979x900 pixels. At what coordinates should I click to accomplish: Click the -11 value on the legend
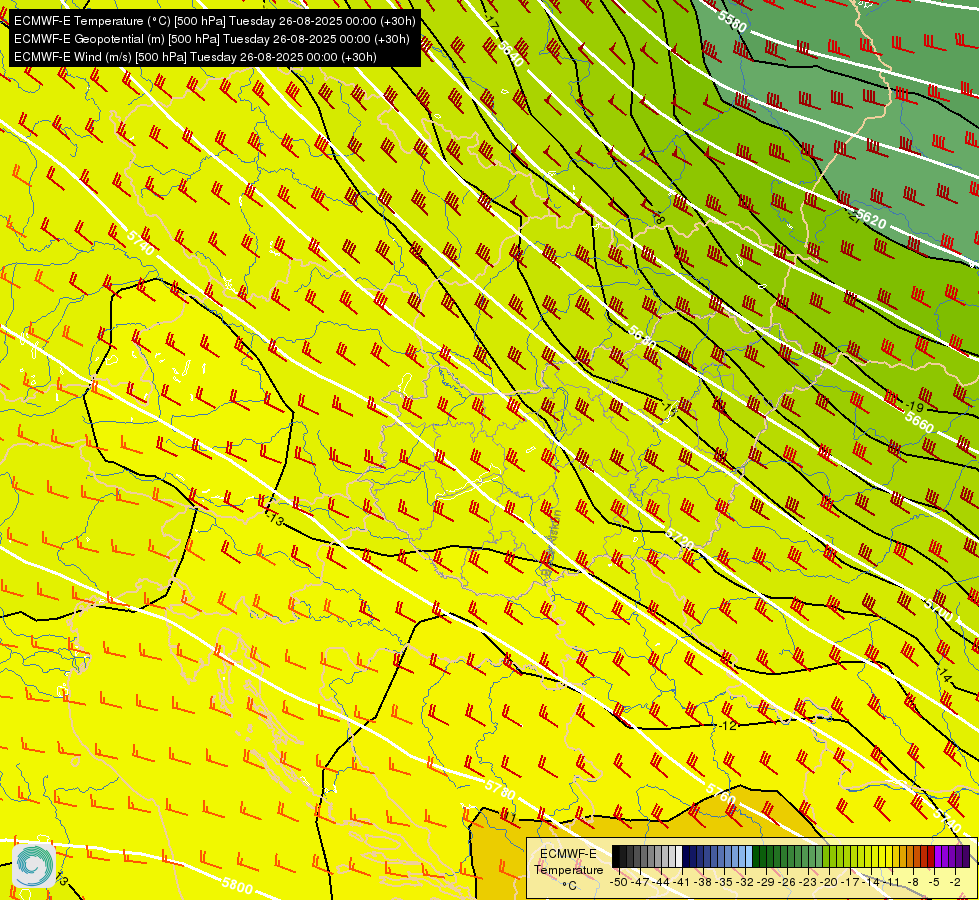click(891, 883)
